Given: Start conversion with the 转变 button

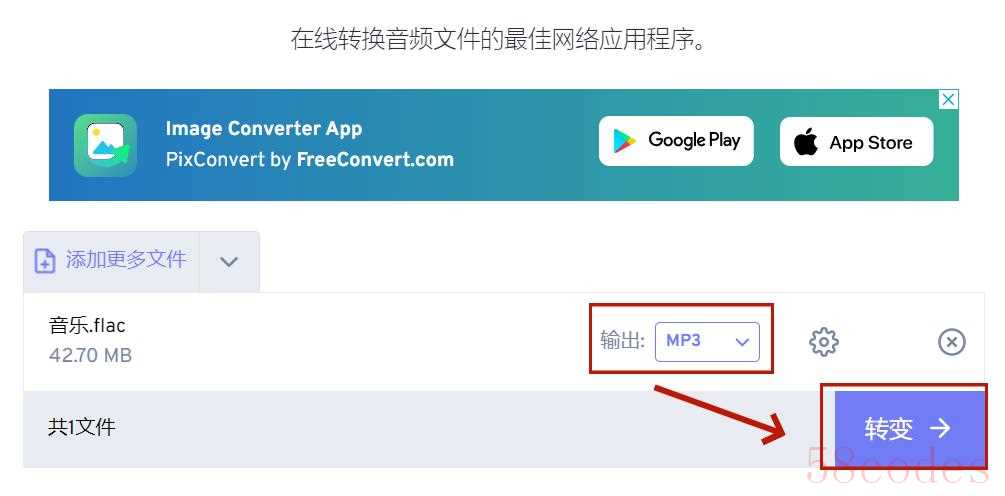Looking at the screenshot, I should [909, 429].
